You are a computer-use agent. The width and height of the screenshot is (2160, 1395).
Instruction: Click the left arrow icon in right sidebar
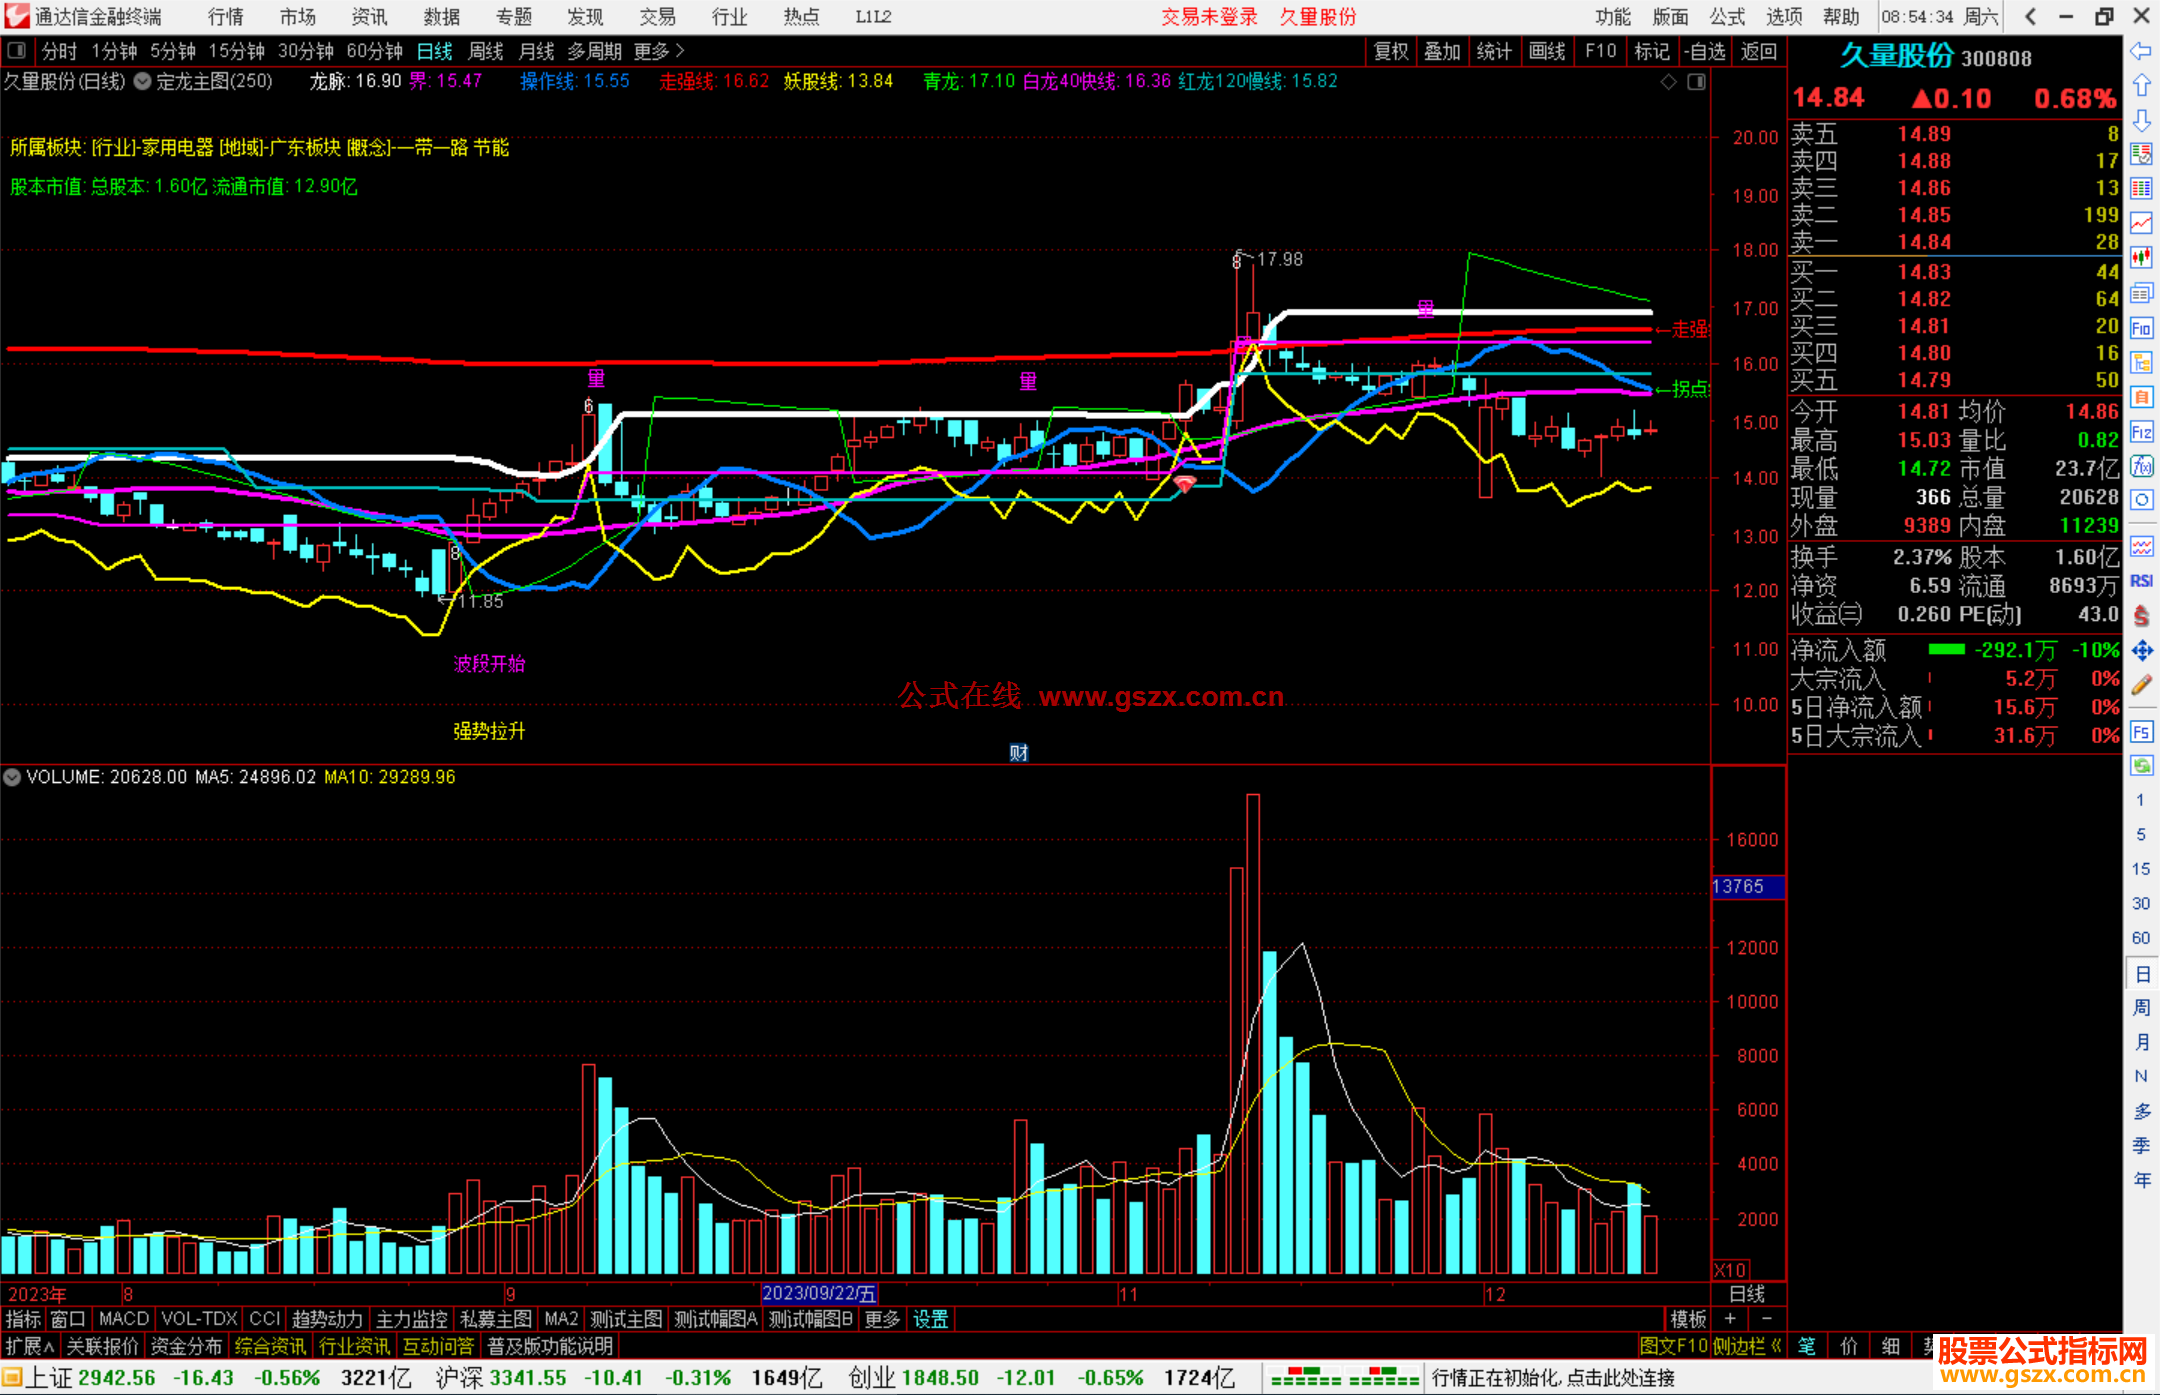[x=2141, y=51]
